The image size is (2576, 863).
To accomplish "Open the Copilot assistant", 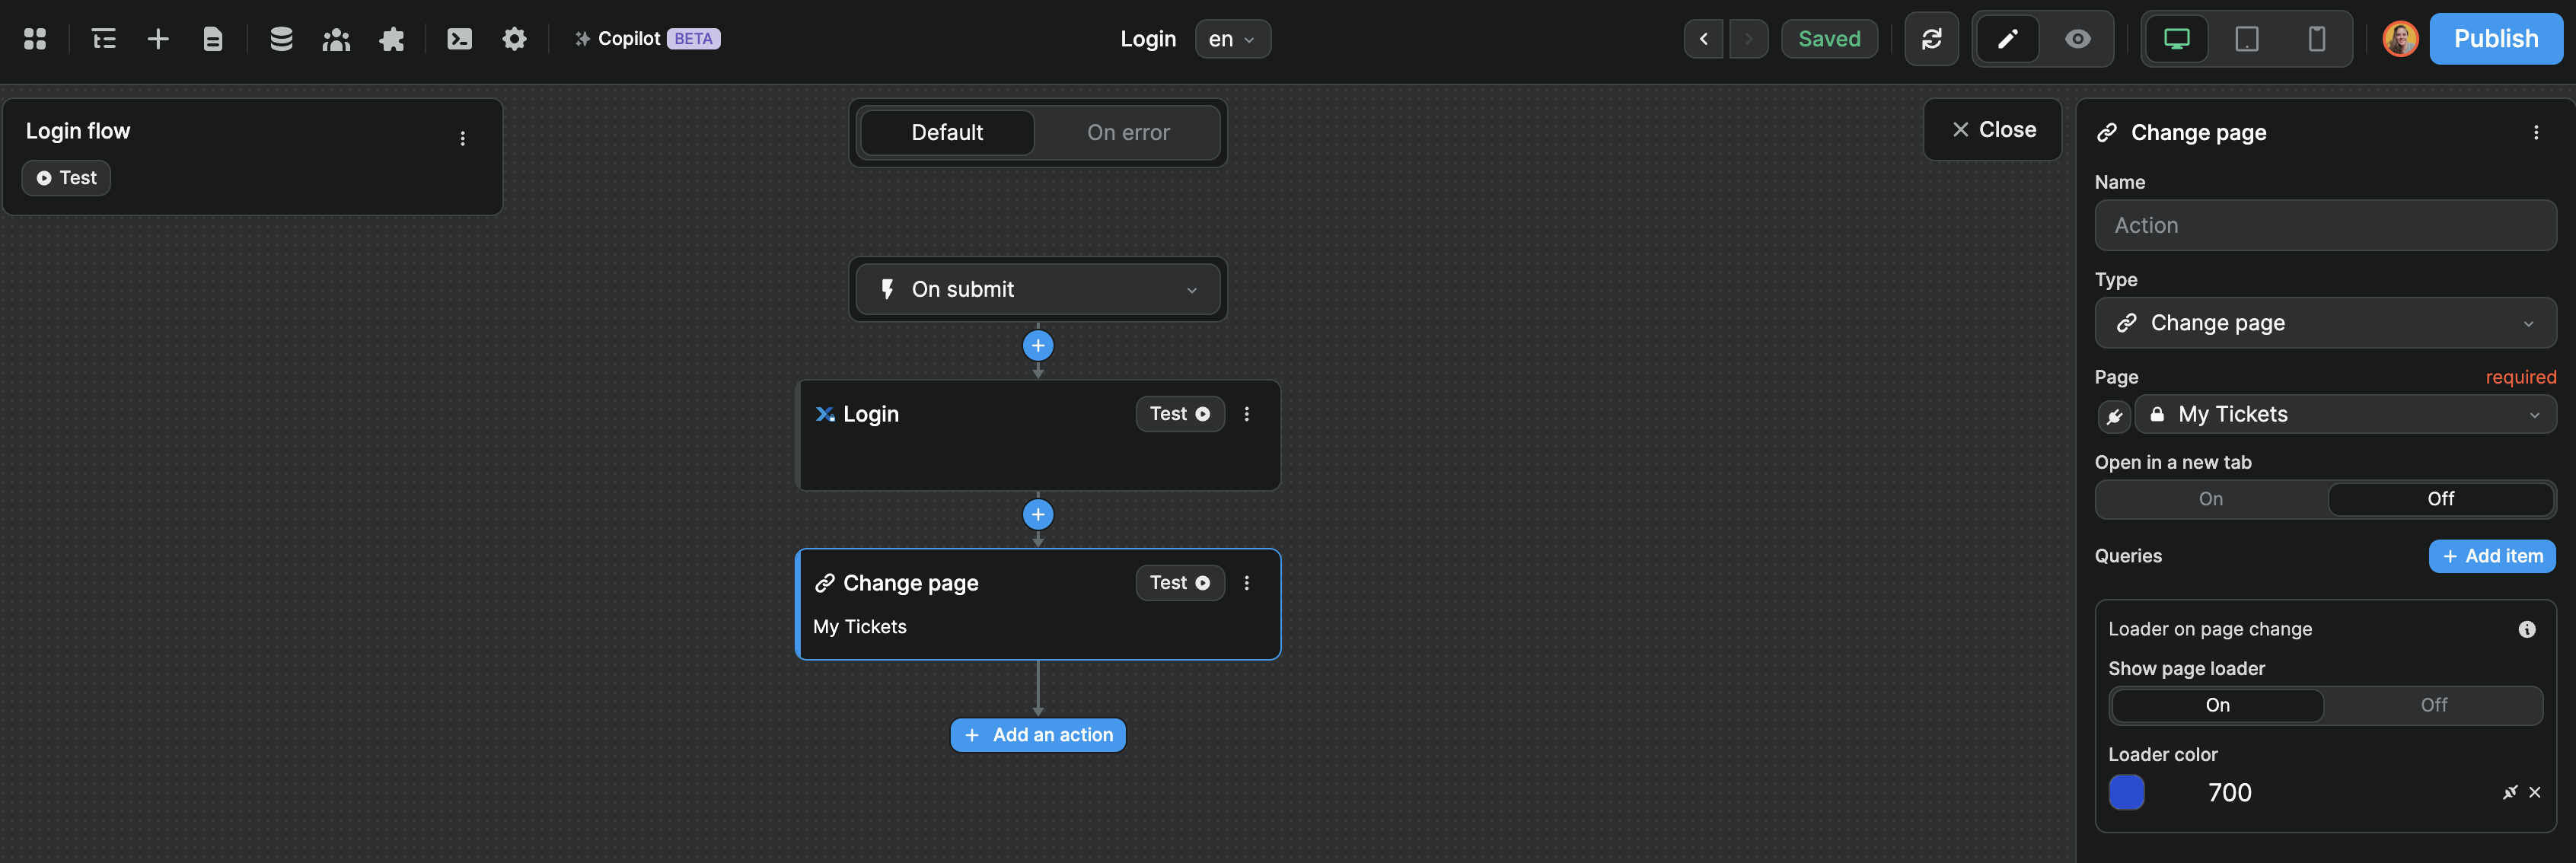I will click(645, 39).
